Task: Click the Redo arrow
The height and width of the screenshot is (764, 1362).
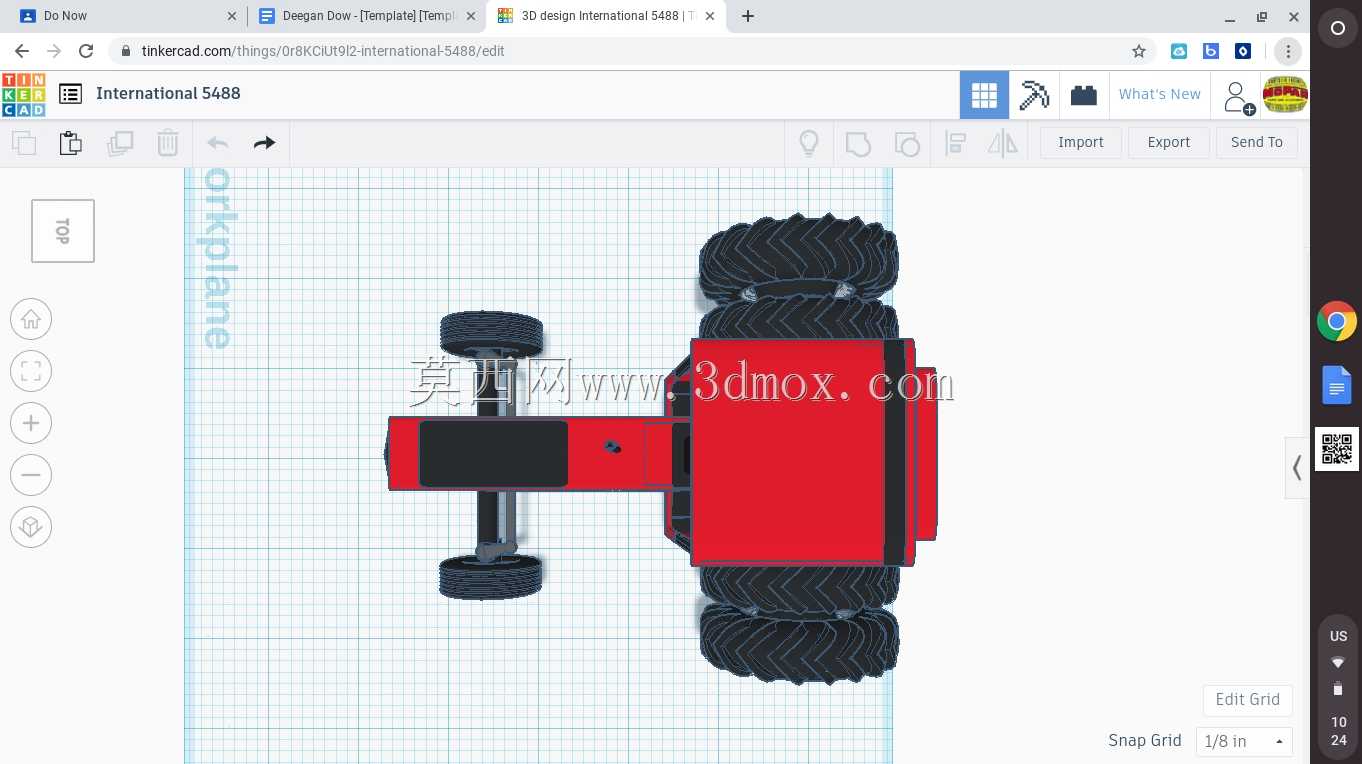Action: pos(264,143)
